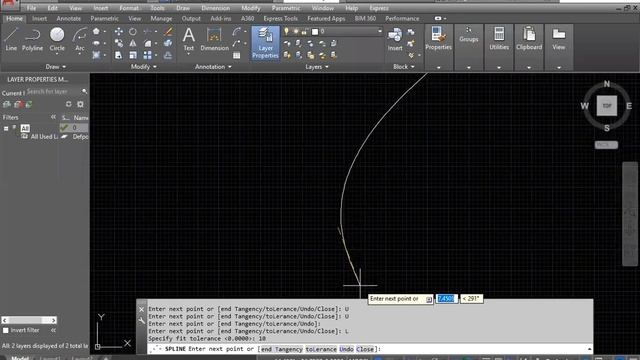Switch to the Manage ribbon tab

click(x=161, y=18)
